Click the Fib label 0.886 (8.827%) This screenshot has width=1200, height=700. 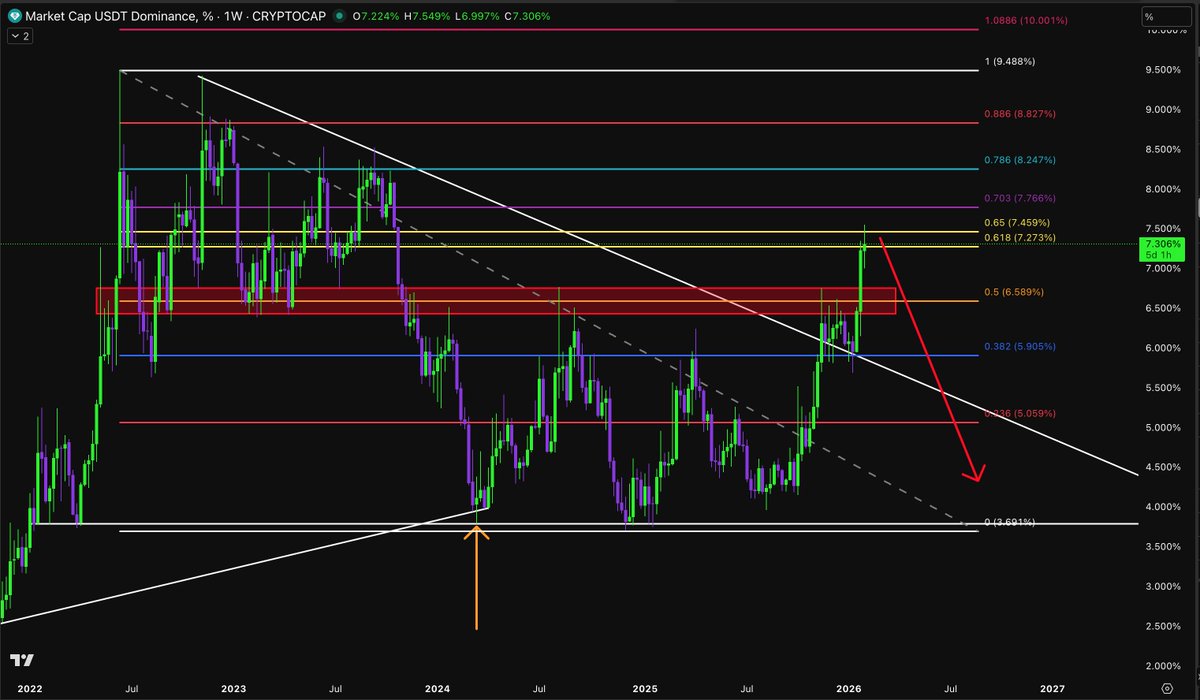1020,114
